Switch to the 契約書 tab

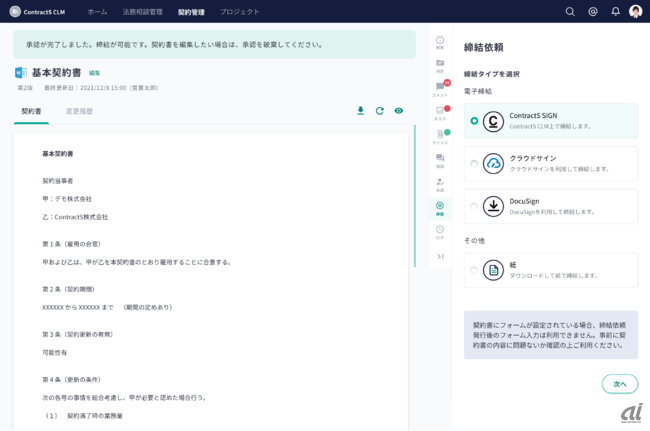(31, 111)
